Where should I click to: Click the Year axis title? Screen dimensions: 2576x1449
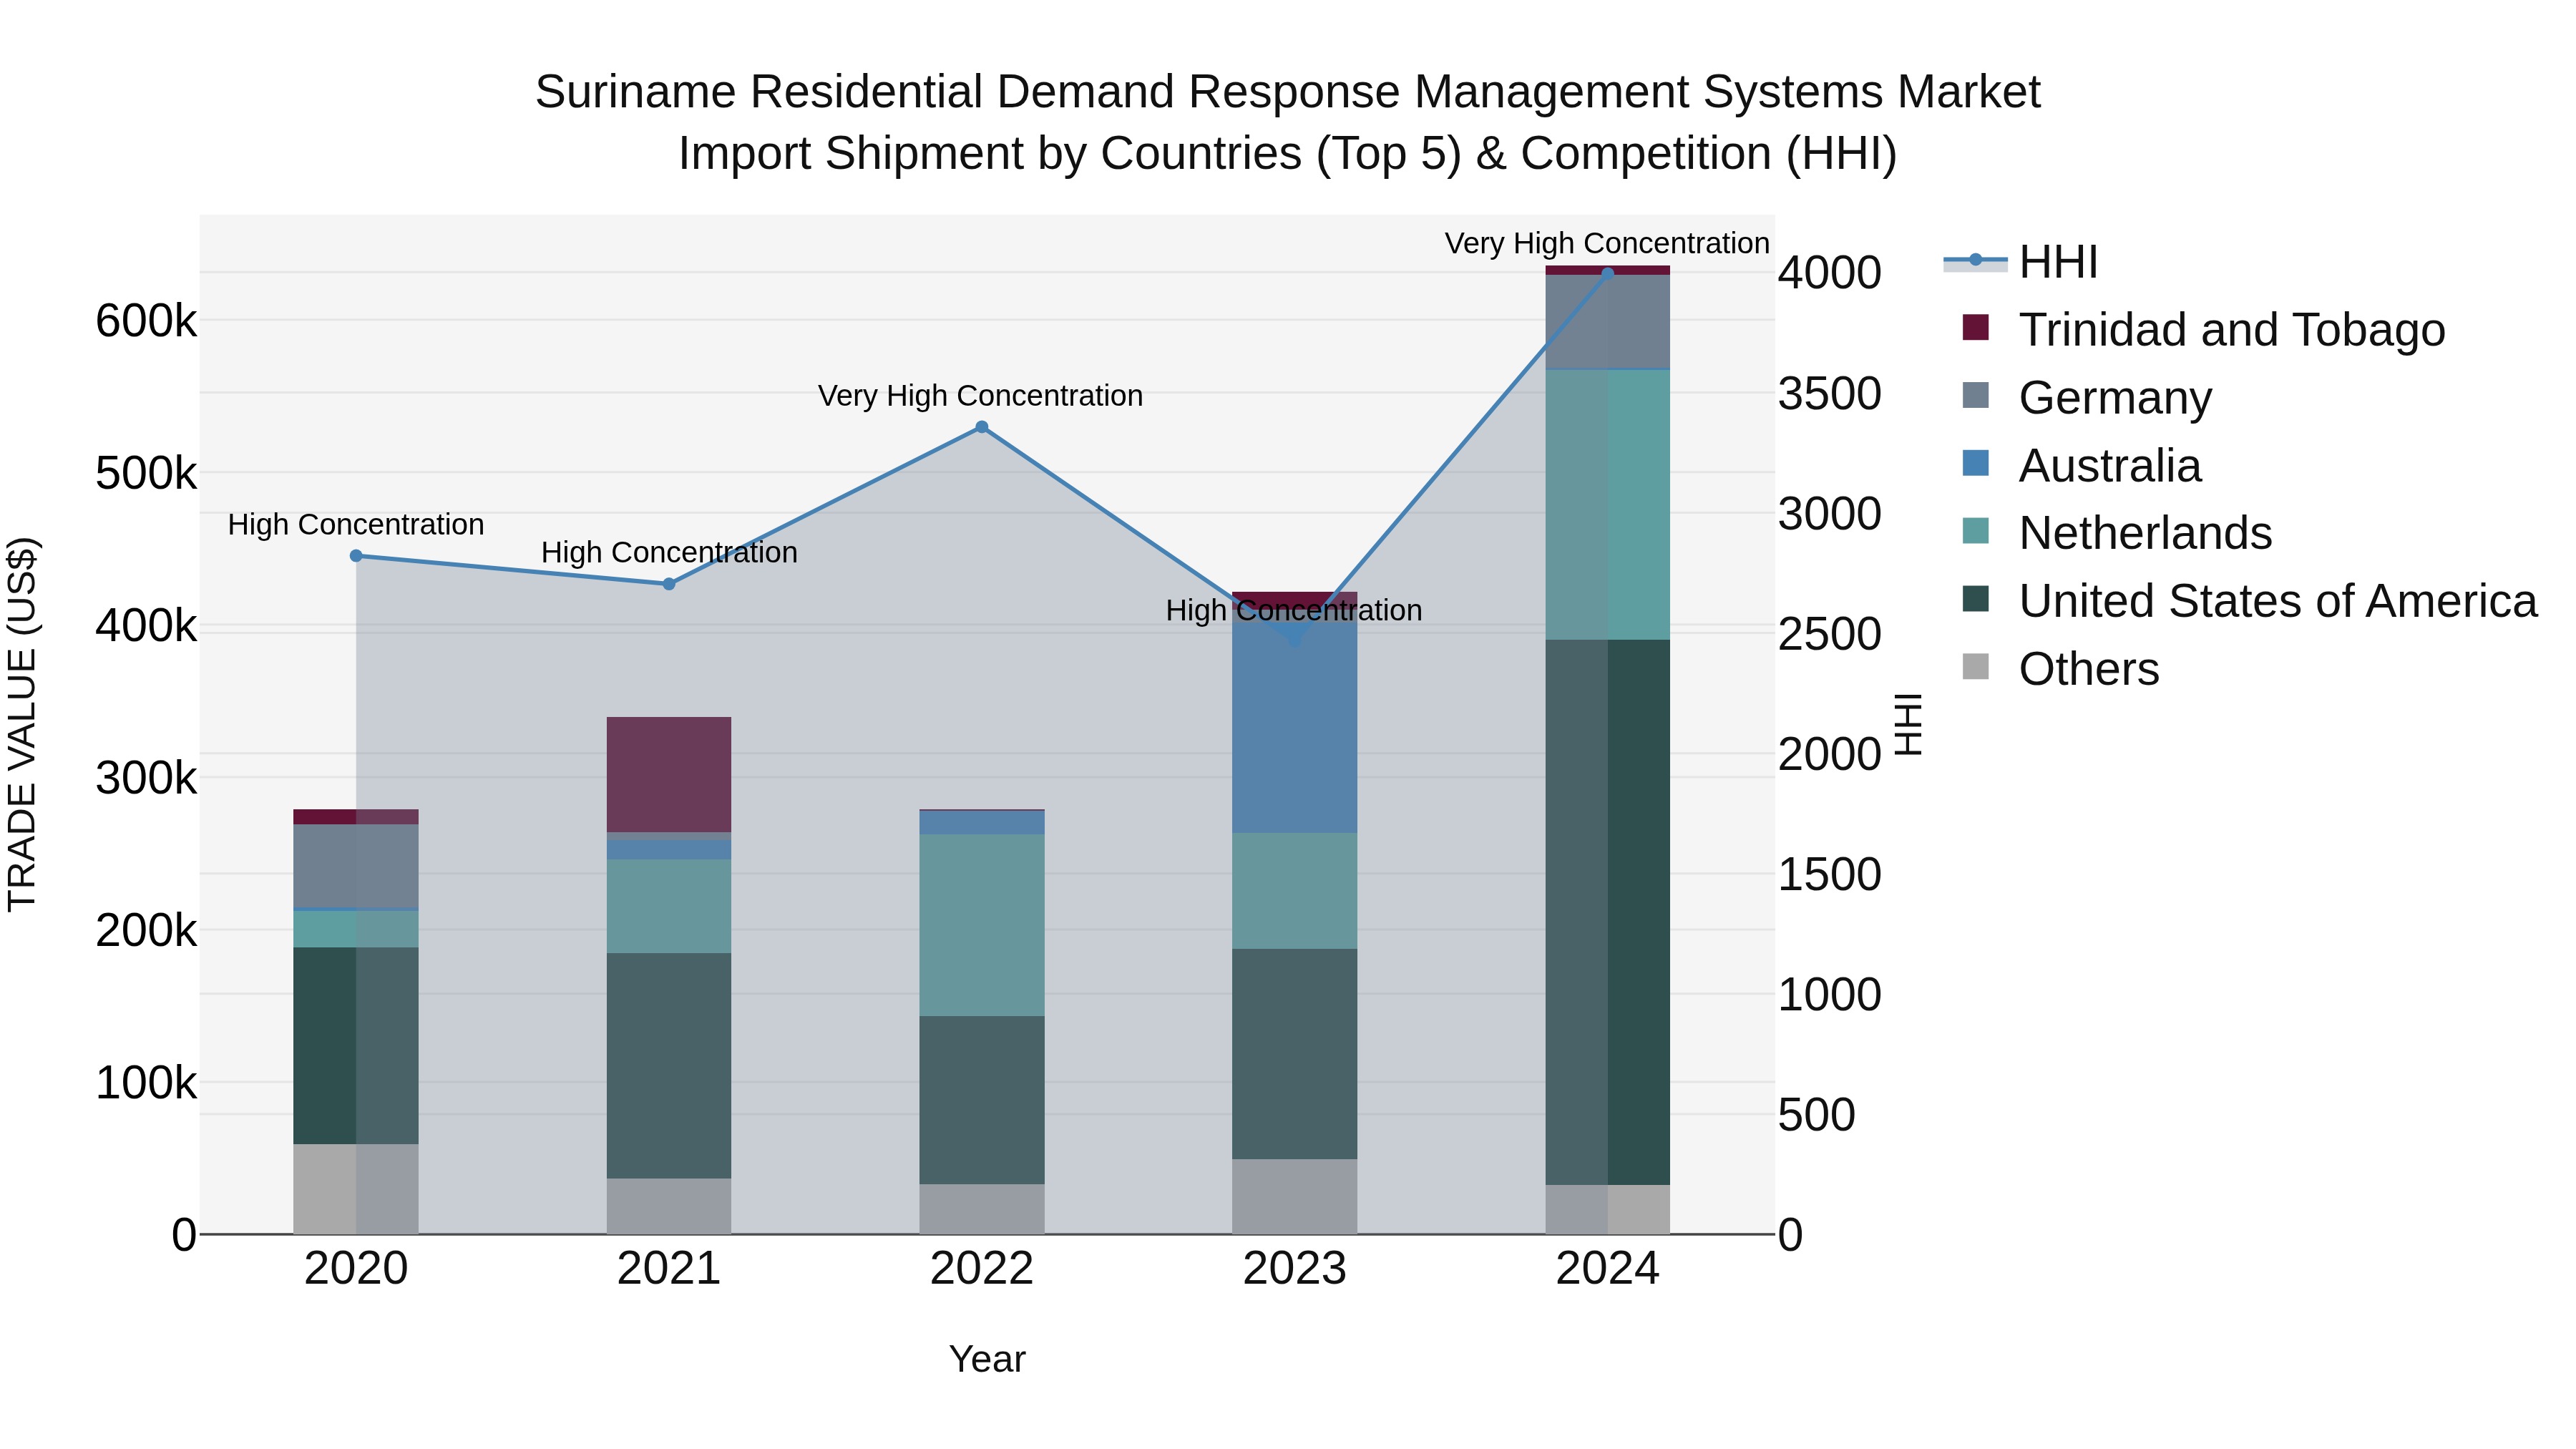pyautogui.click(x=987, y=1359)
